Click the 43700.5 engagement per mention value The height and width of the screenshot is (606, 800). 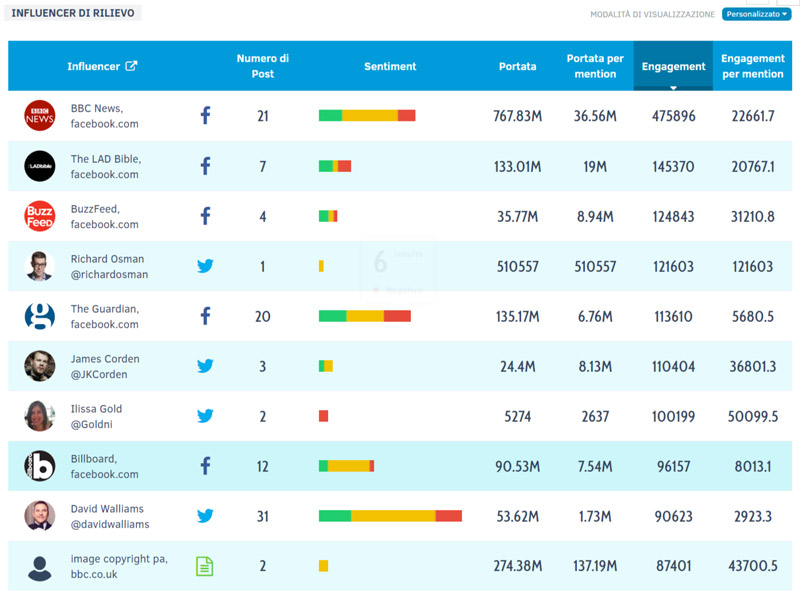(753, 566)
